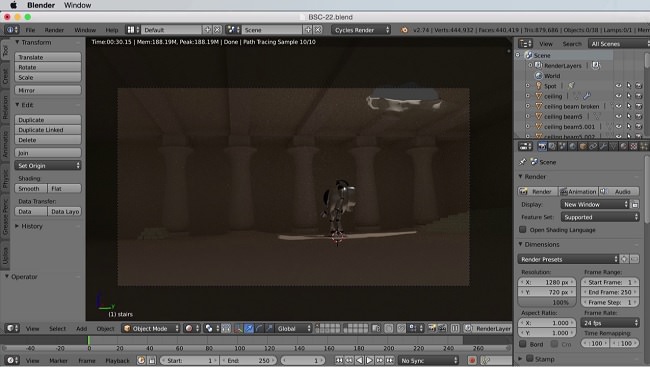Open the Set Origin dropdown
The image size is (650, 367).
[48, 165]
